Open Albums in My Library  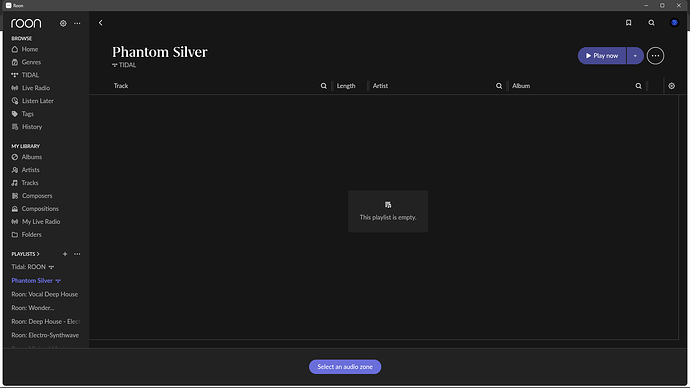pyautogui.click(x=27, y=157)
